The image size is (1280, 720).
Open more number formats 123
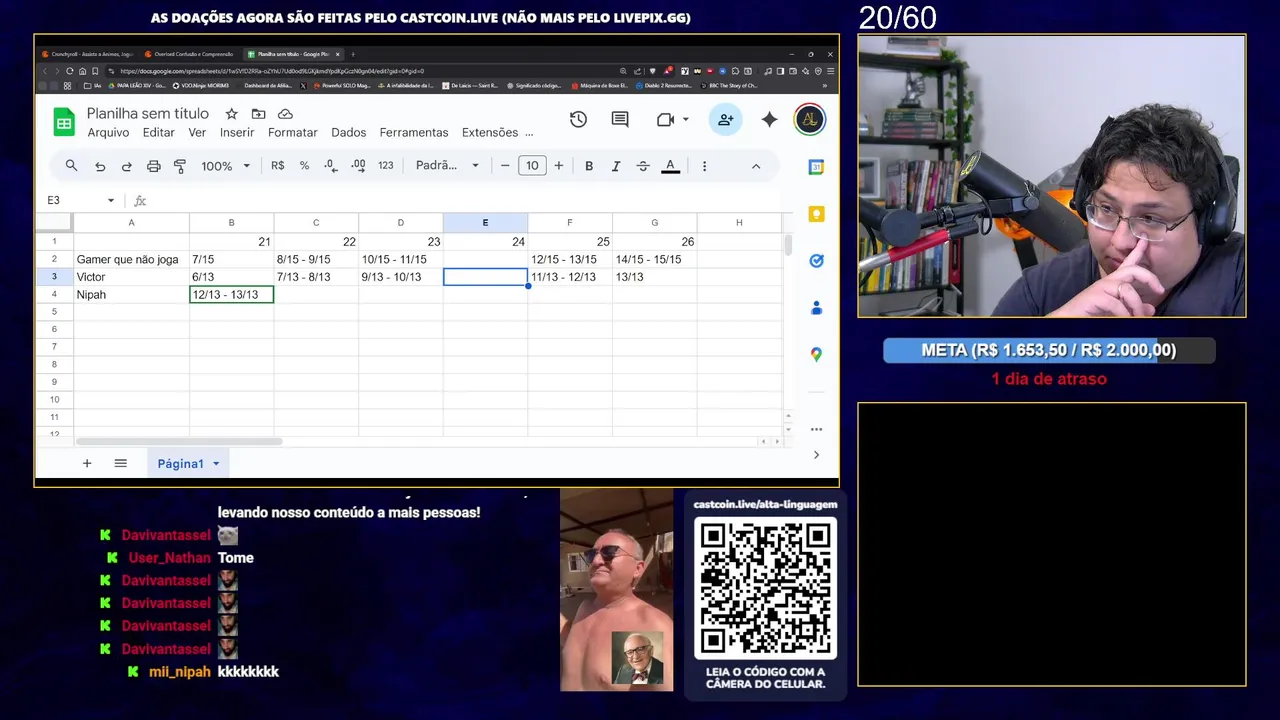[385, 166]
